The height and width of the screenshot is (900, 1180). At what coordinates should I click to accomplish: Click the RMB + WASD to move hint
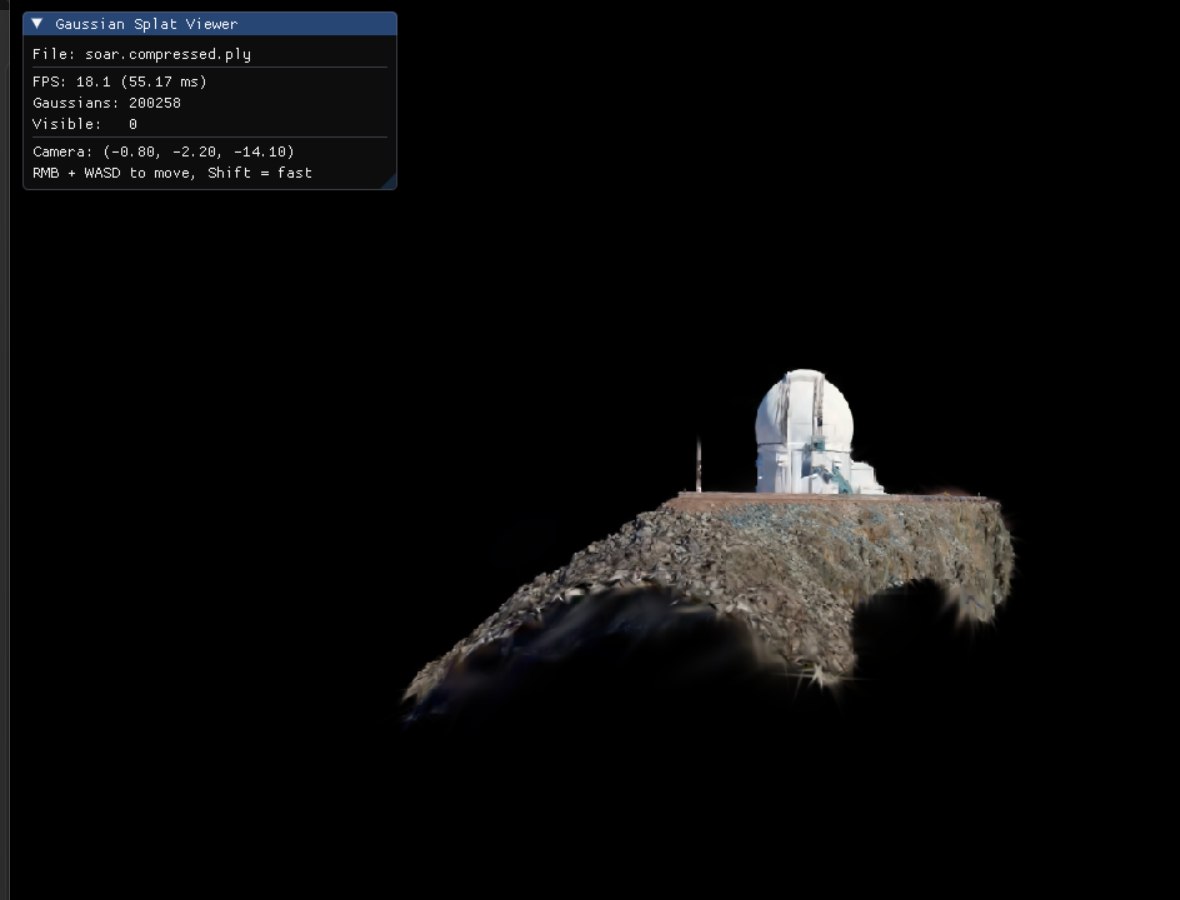pos(172,173)
